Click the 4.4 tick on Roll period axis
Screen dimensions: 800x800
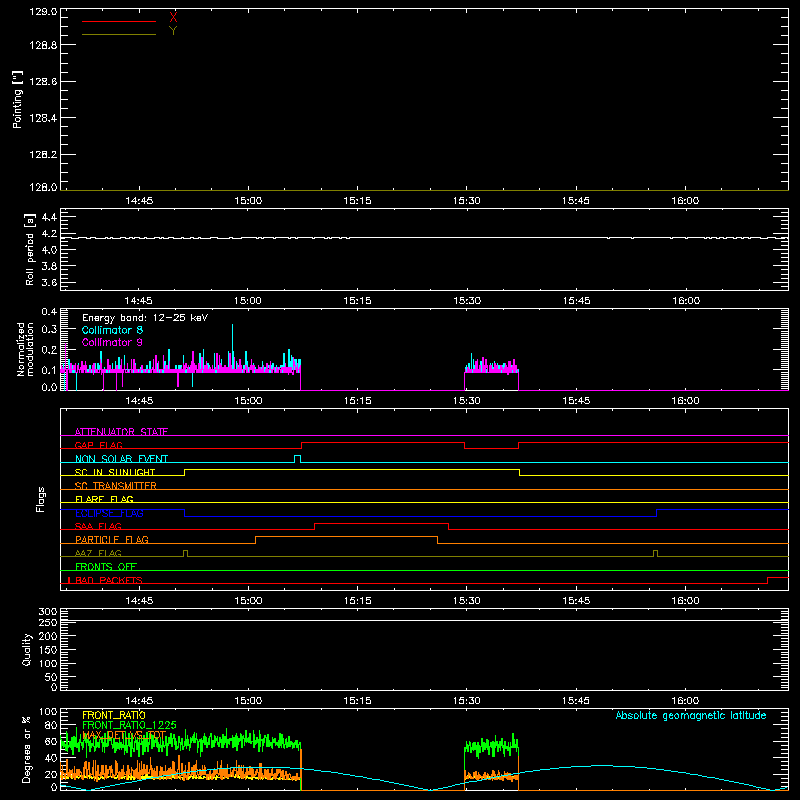point(49,217)
